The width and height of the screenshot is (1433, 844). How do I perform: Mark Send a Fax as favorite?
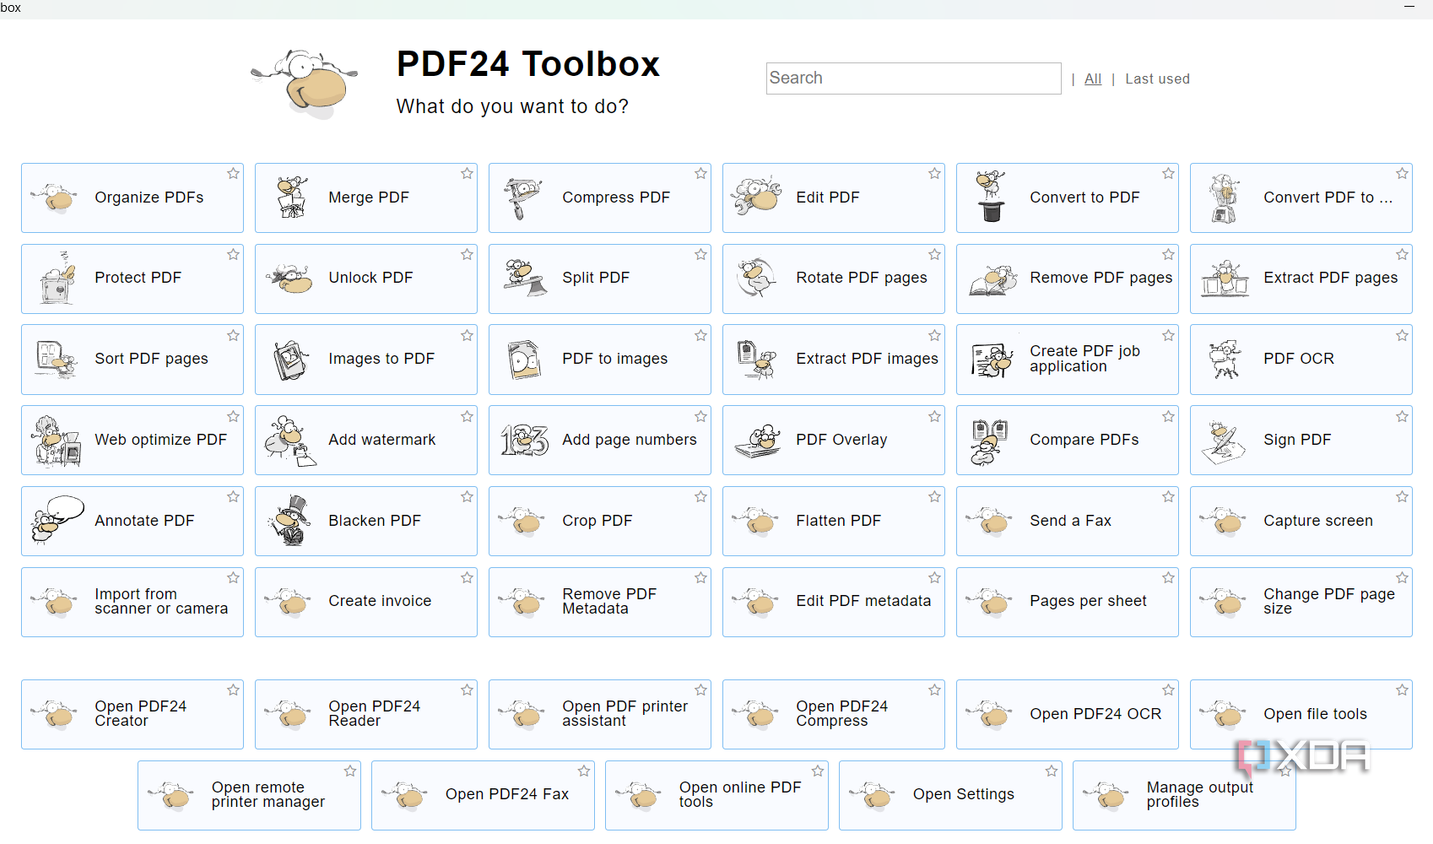[x=1168, y=497]
